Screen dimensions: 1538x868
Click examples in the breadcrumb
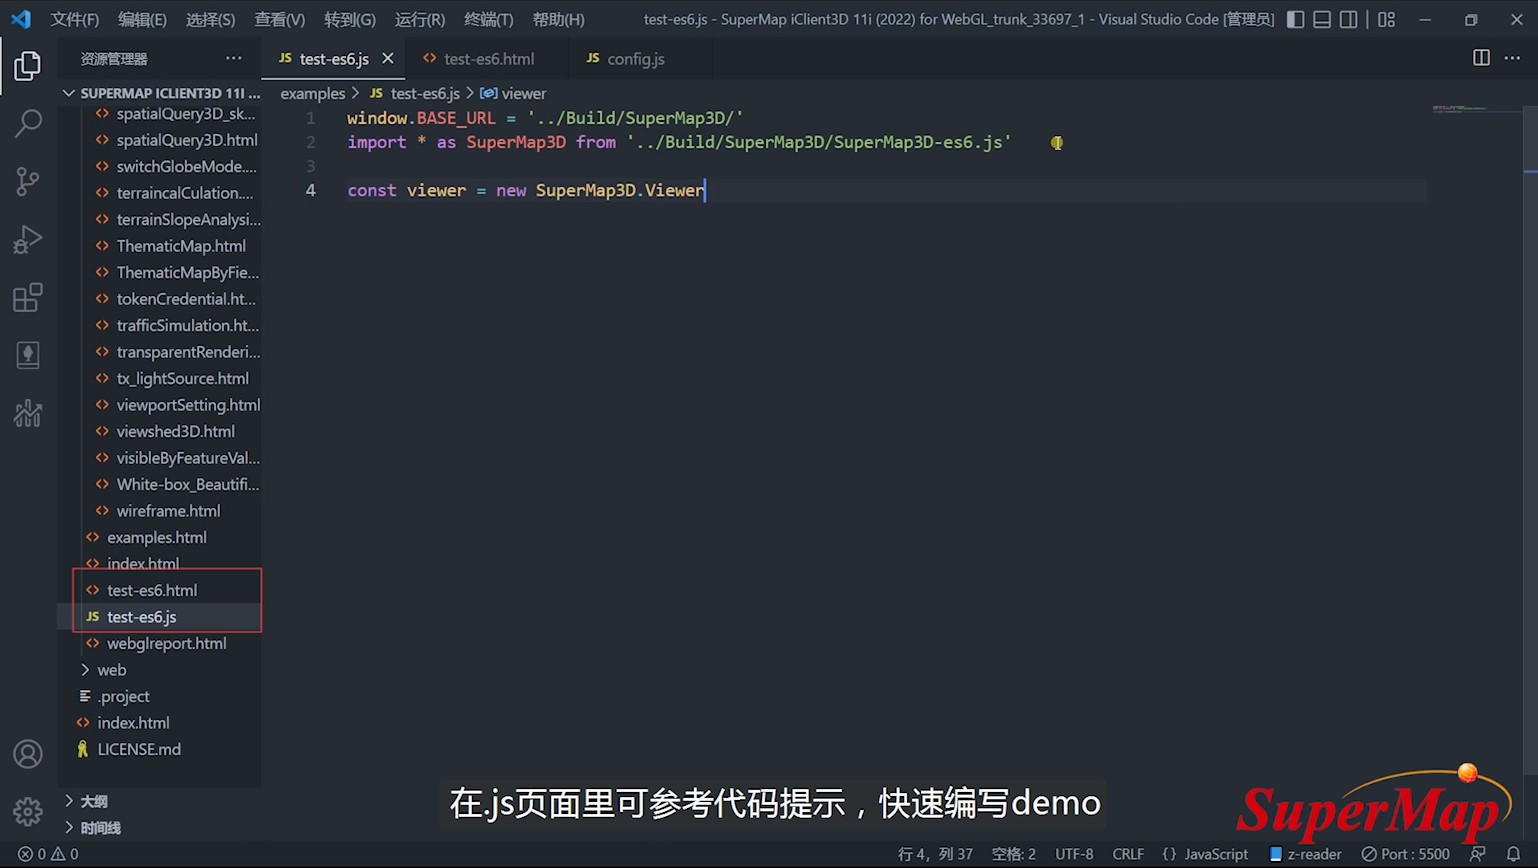pyautogui.click(x=312, y=93)
